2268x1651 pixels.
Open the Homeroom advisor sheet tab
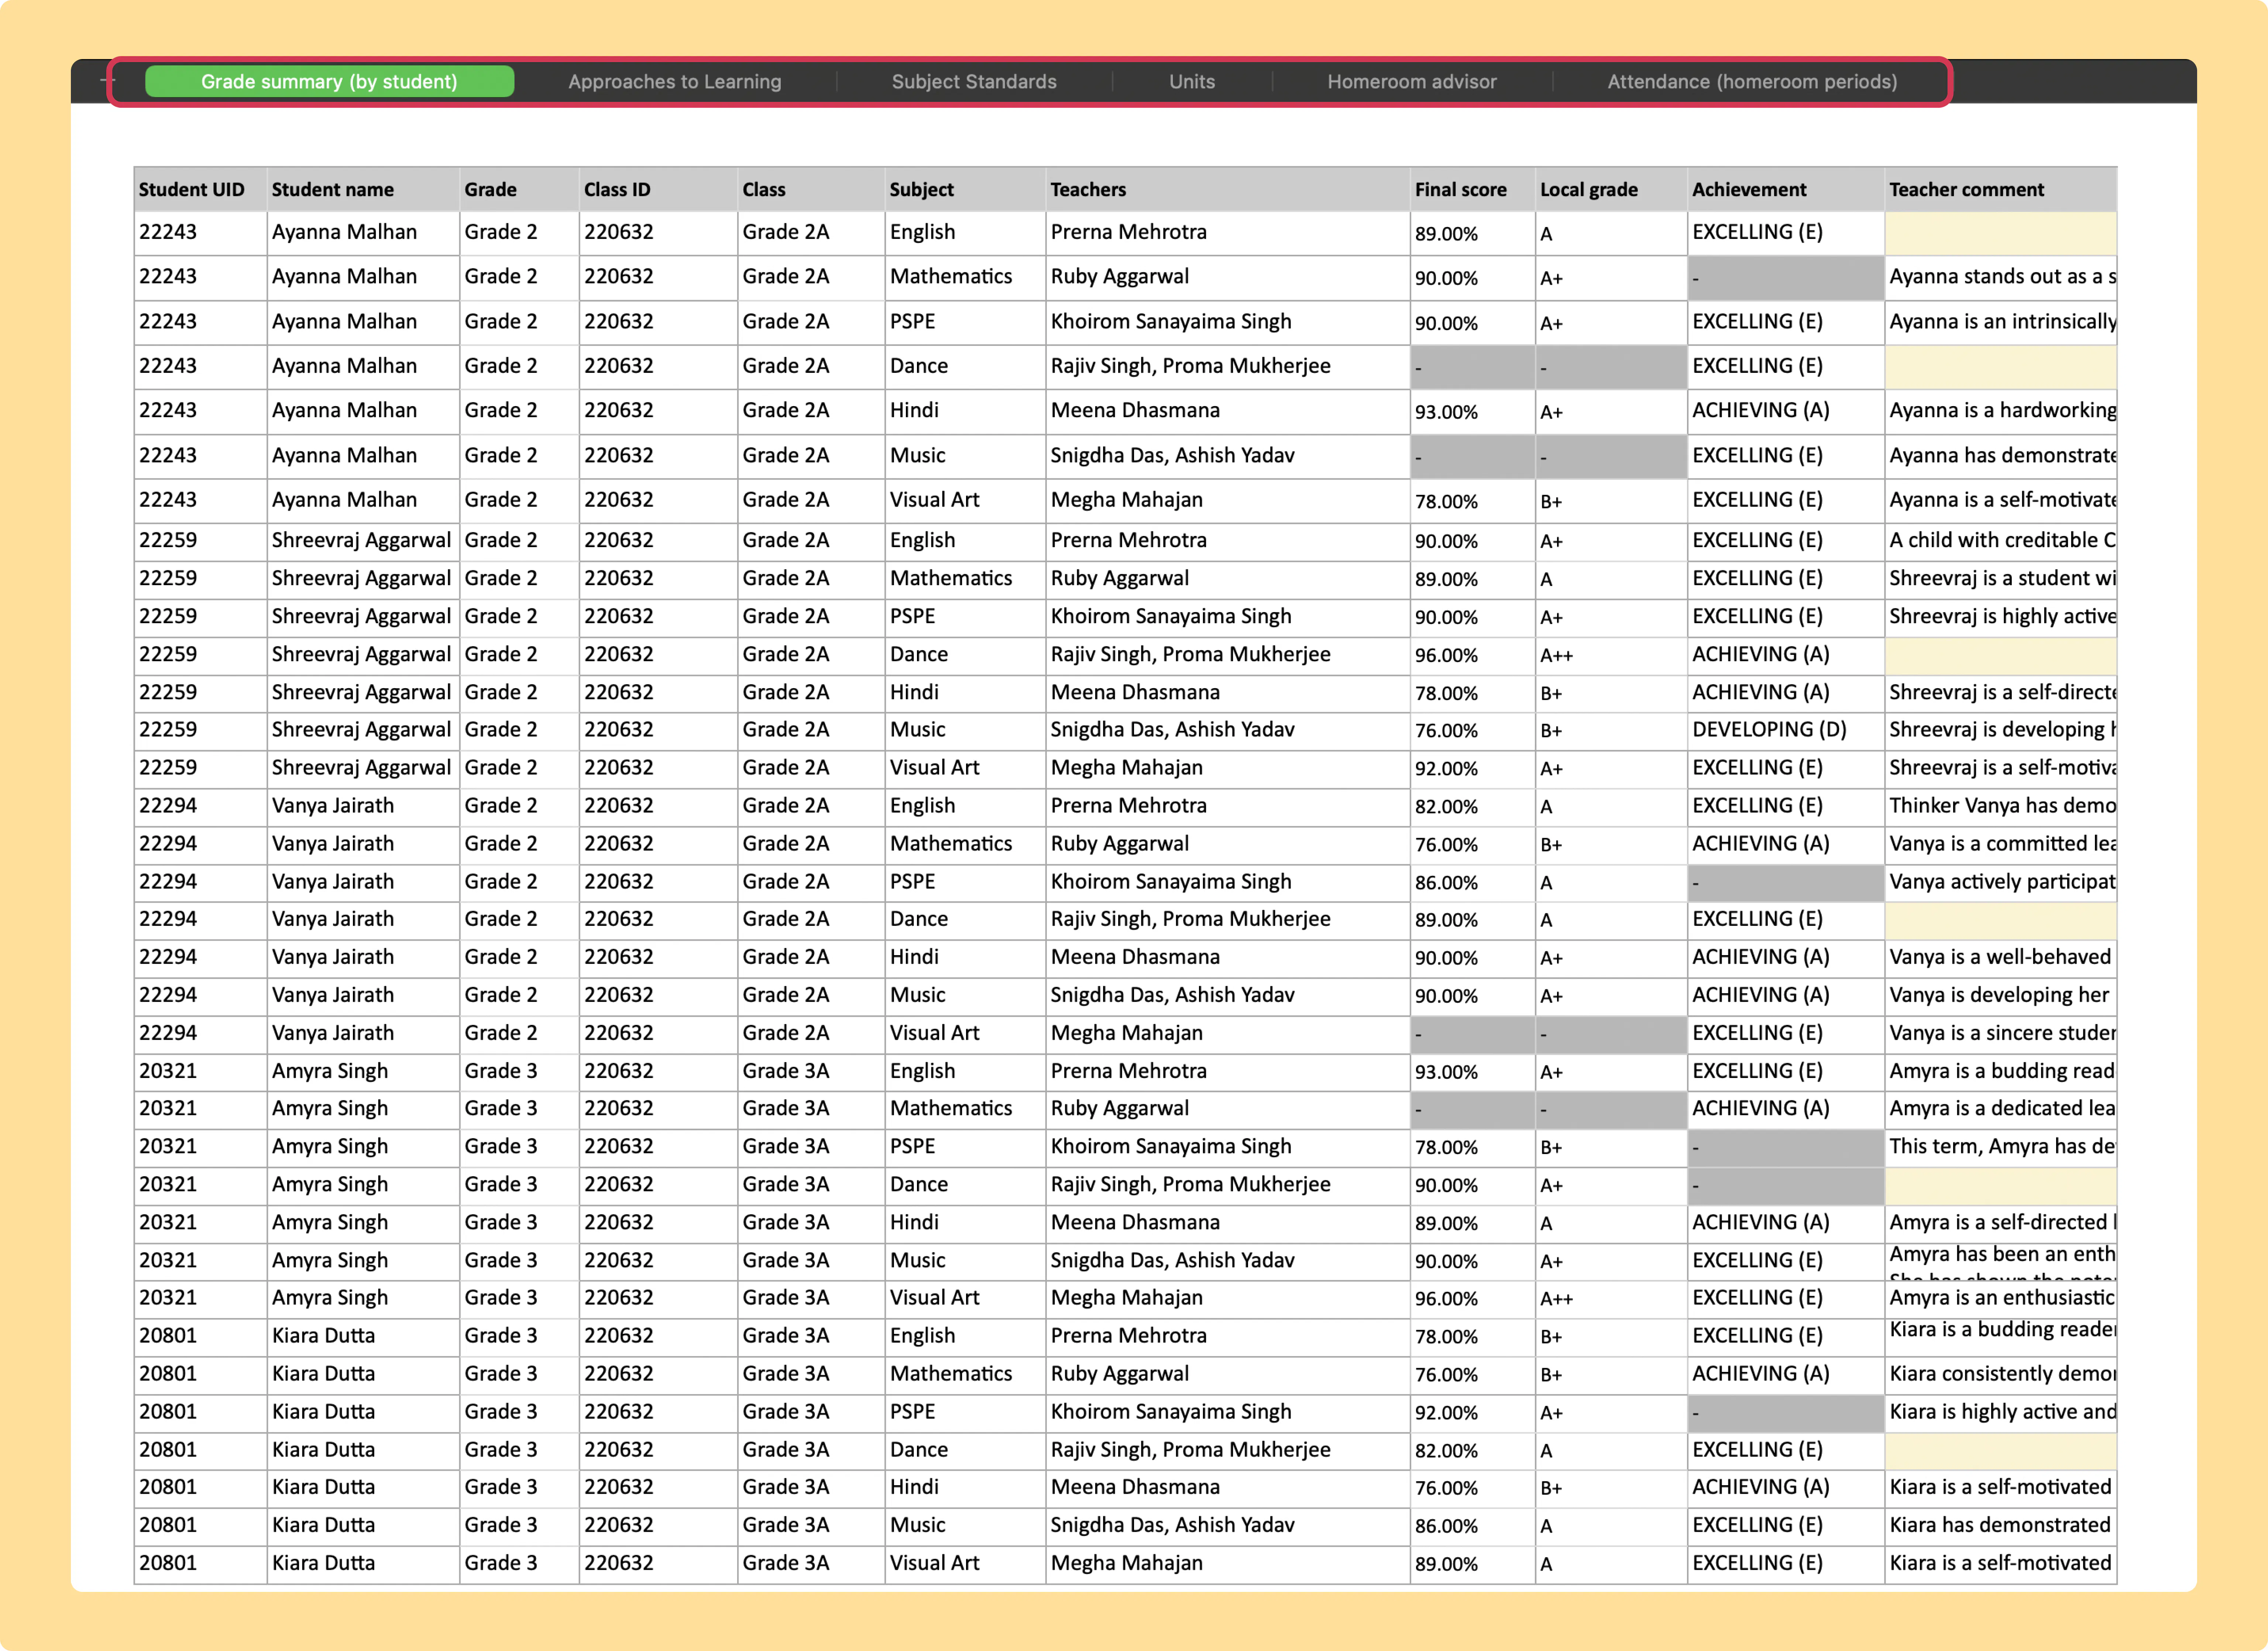pyautogui.click(x=1412, y=82)
